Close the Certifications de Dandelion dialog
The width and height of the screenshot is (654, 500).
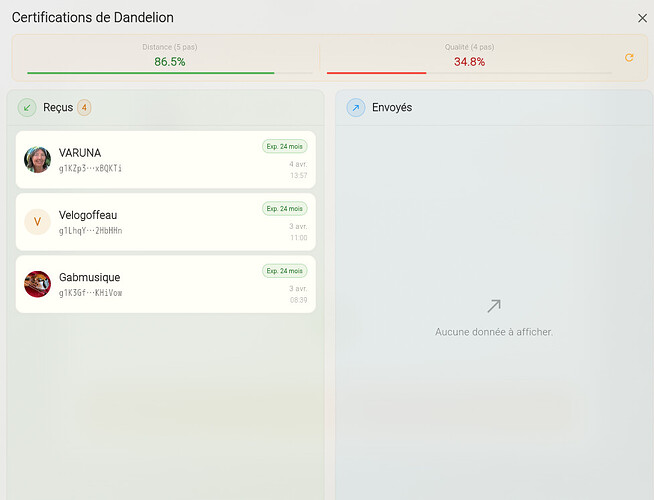coord(642,18)
